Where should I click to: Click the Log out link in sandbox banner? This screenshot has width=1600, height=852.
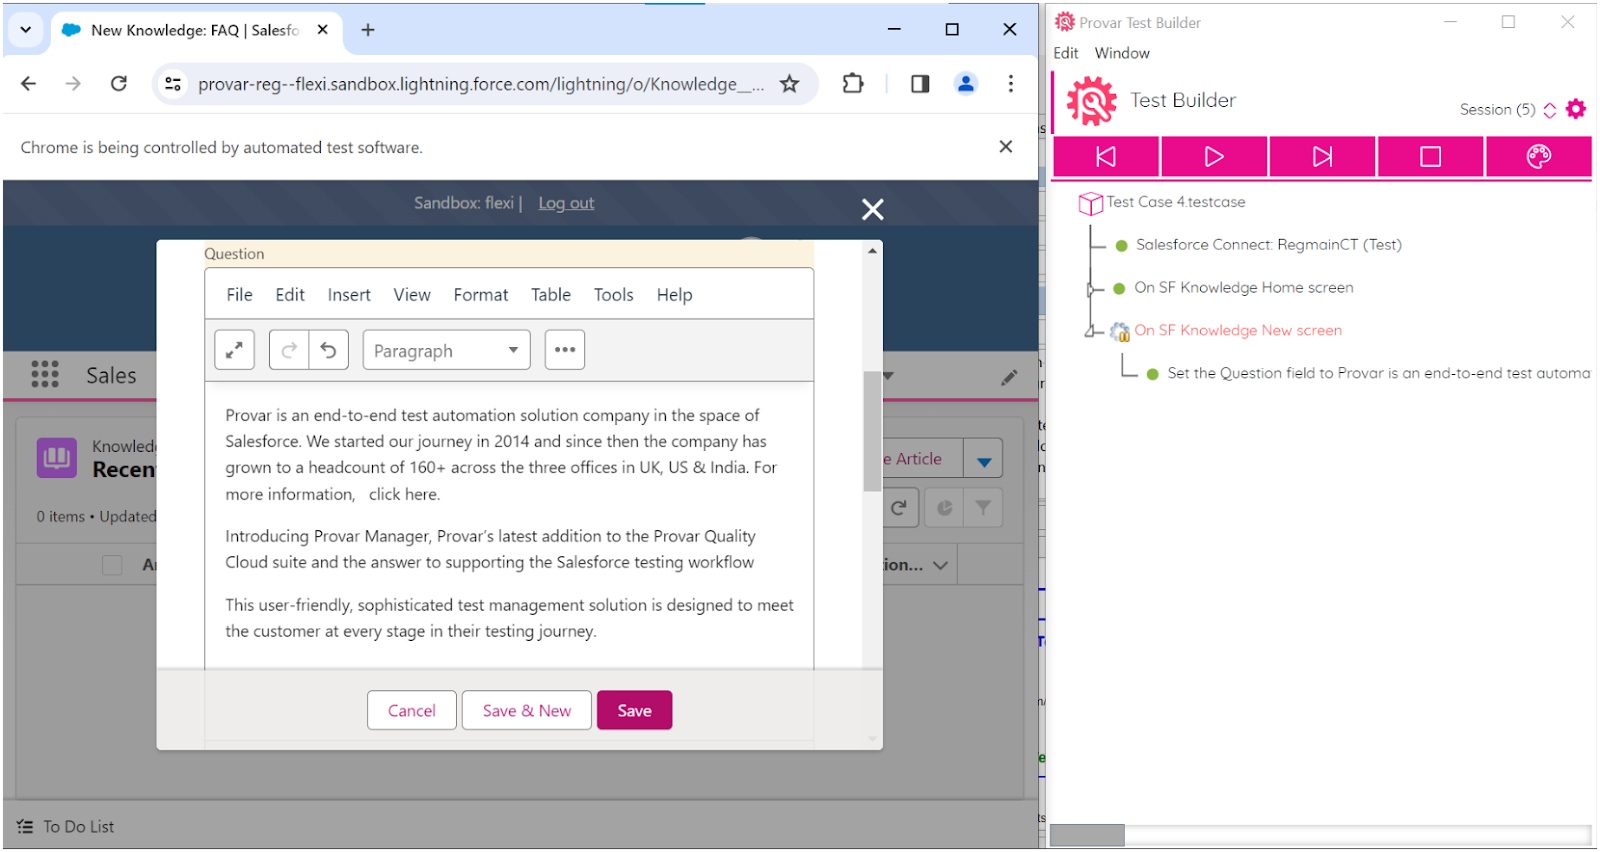point(566,203)
